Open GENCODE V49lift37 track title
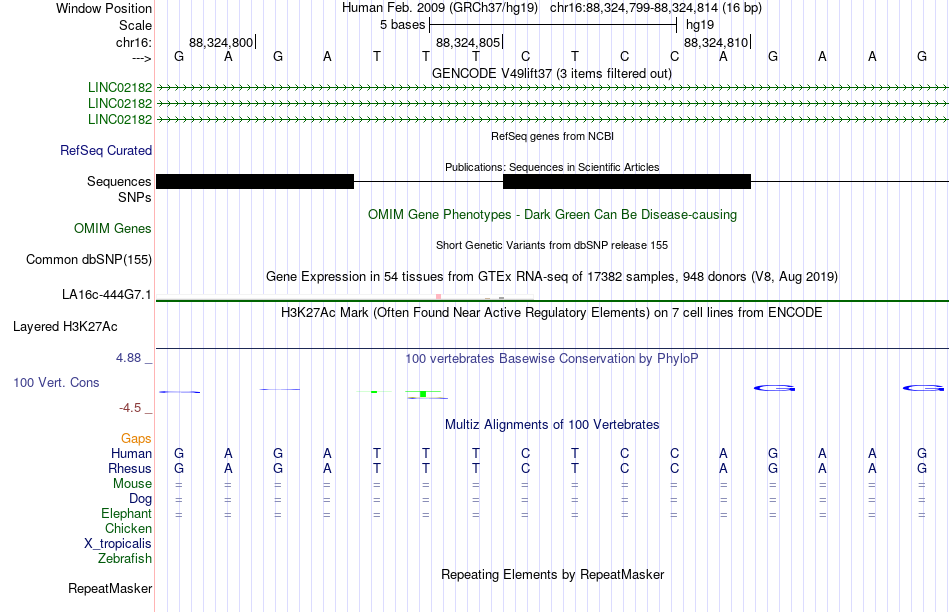 pyautogui.click(x=552, y=73)
